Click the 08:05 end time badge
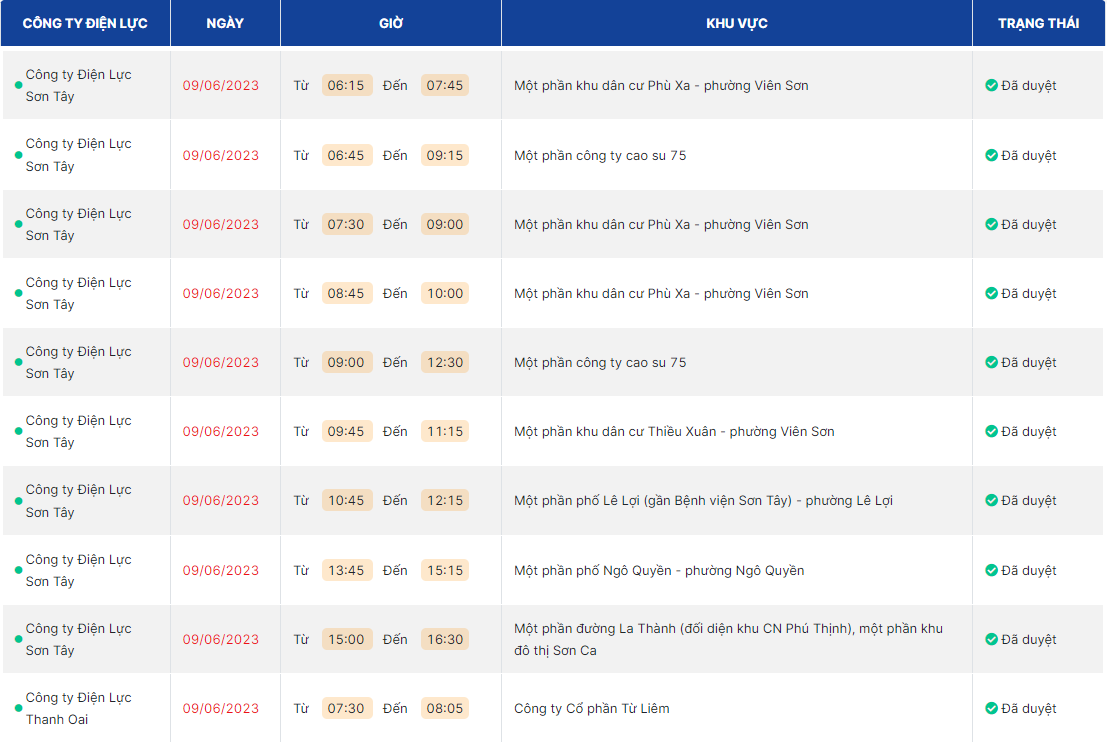Screen dimensions: 1107x743 [445, 709]
